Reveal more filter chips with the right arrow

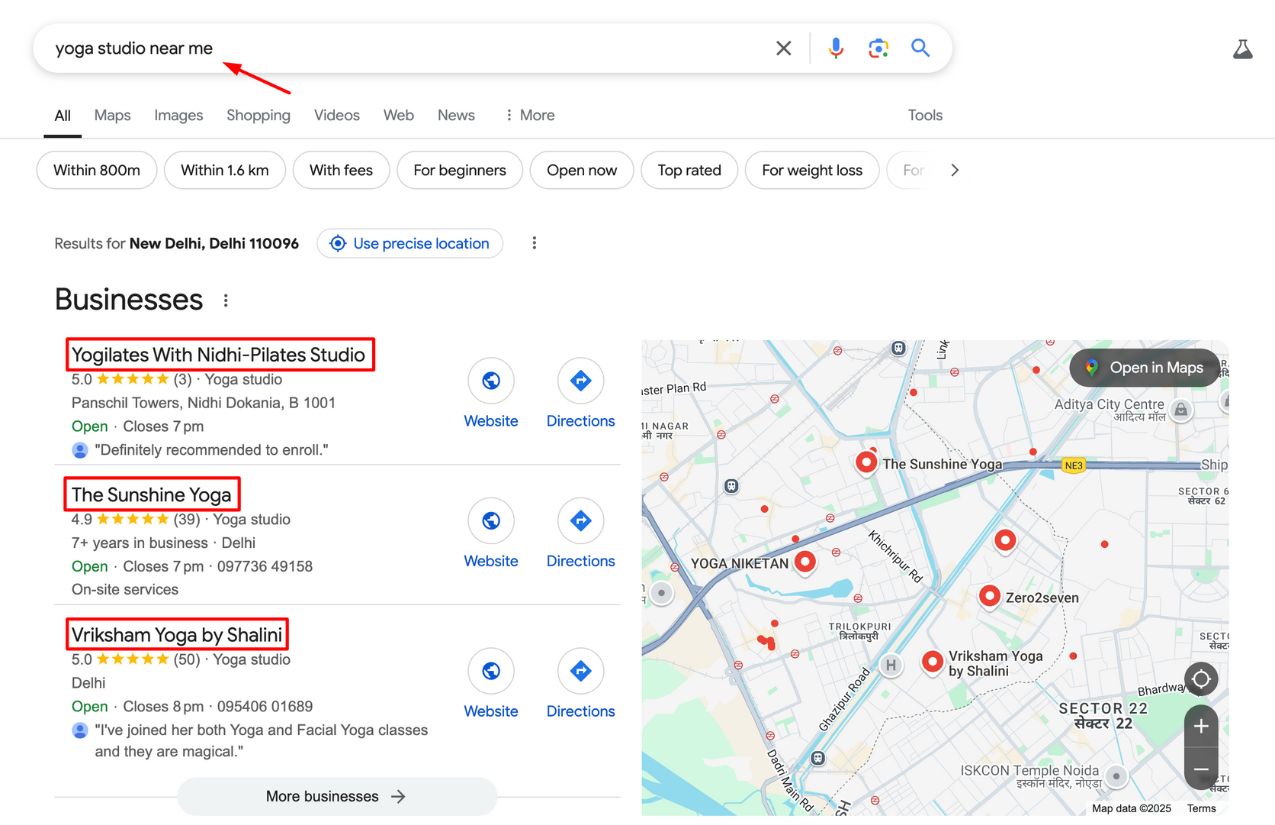point(955,170)
